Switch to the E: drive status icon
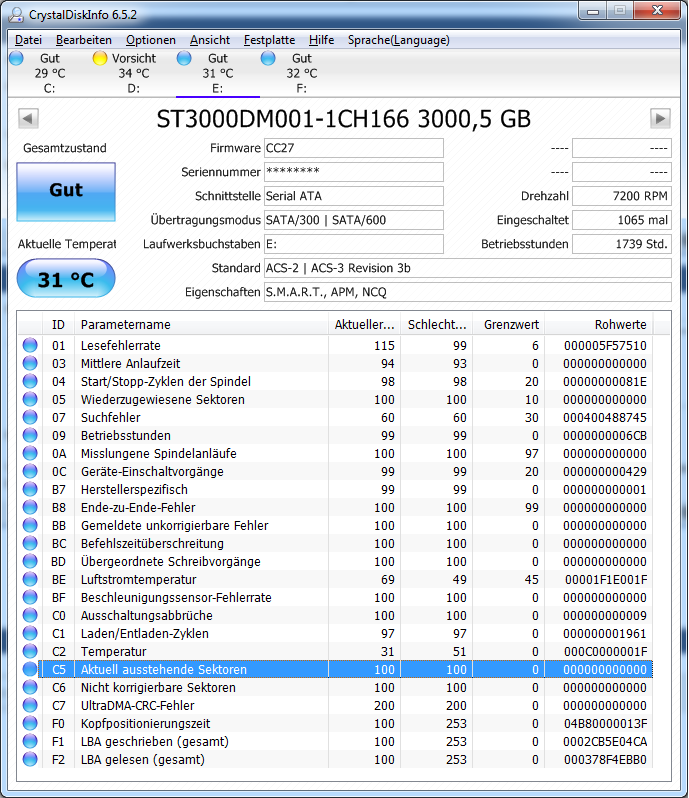This screenshot has height=798, width=689. point(184,59)
